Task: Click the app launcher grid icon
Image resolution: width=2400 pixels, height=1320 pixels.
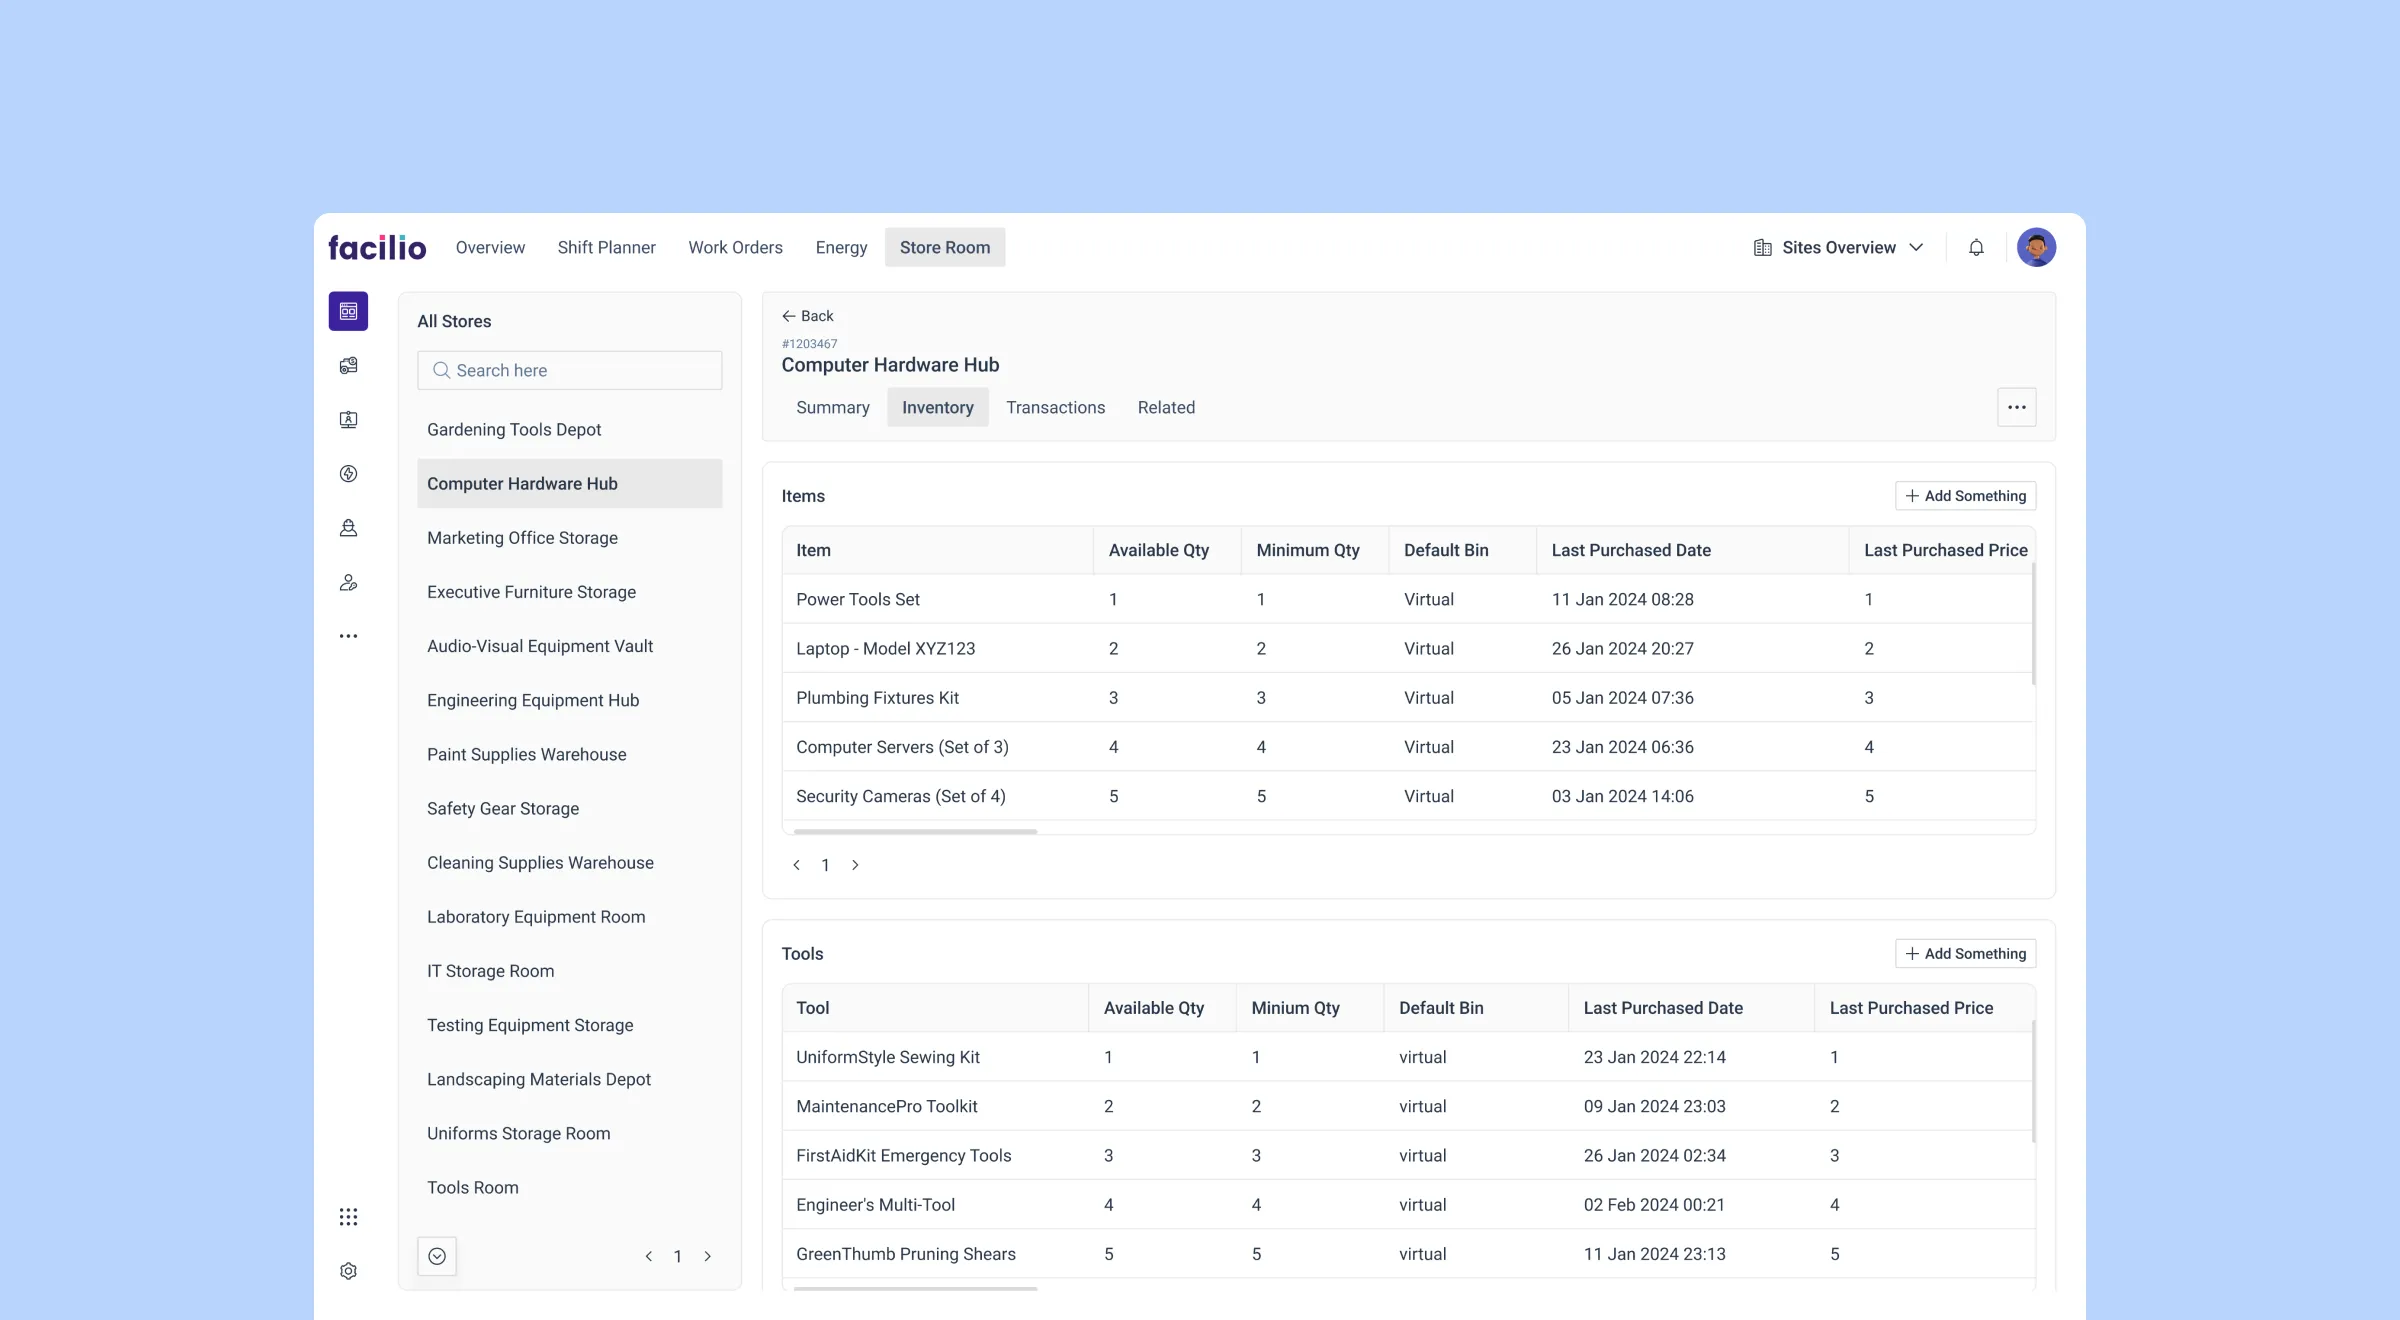Action: (348, 1216)
